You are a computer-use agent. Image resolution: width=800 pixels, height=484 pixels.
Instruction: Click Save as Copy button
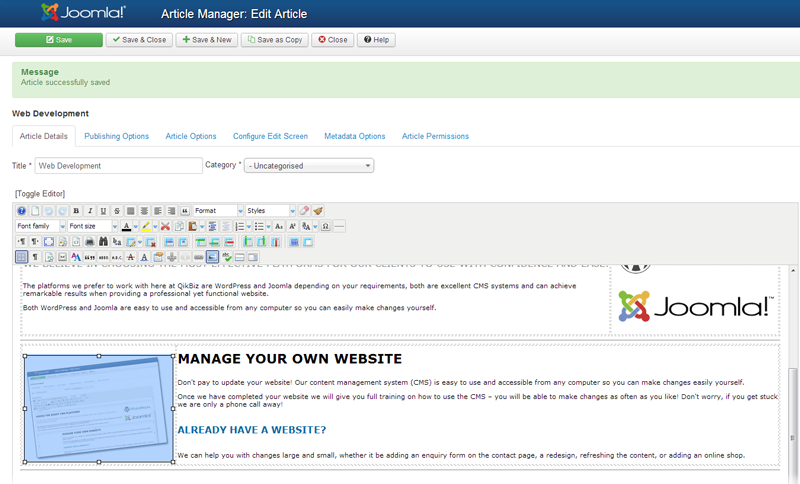275,40
